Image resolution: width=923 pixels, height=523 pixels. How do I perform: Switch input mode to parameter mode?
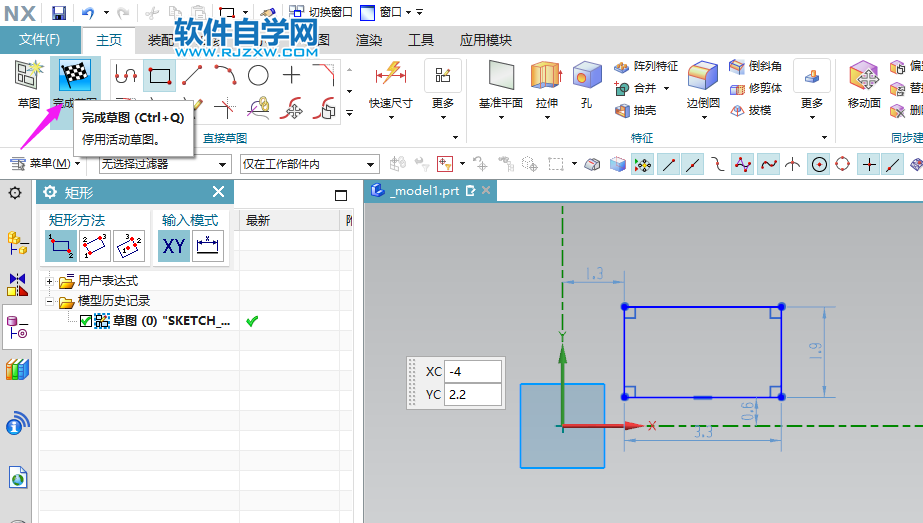208,245
